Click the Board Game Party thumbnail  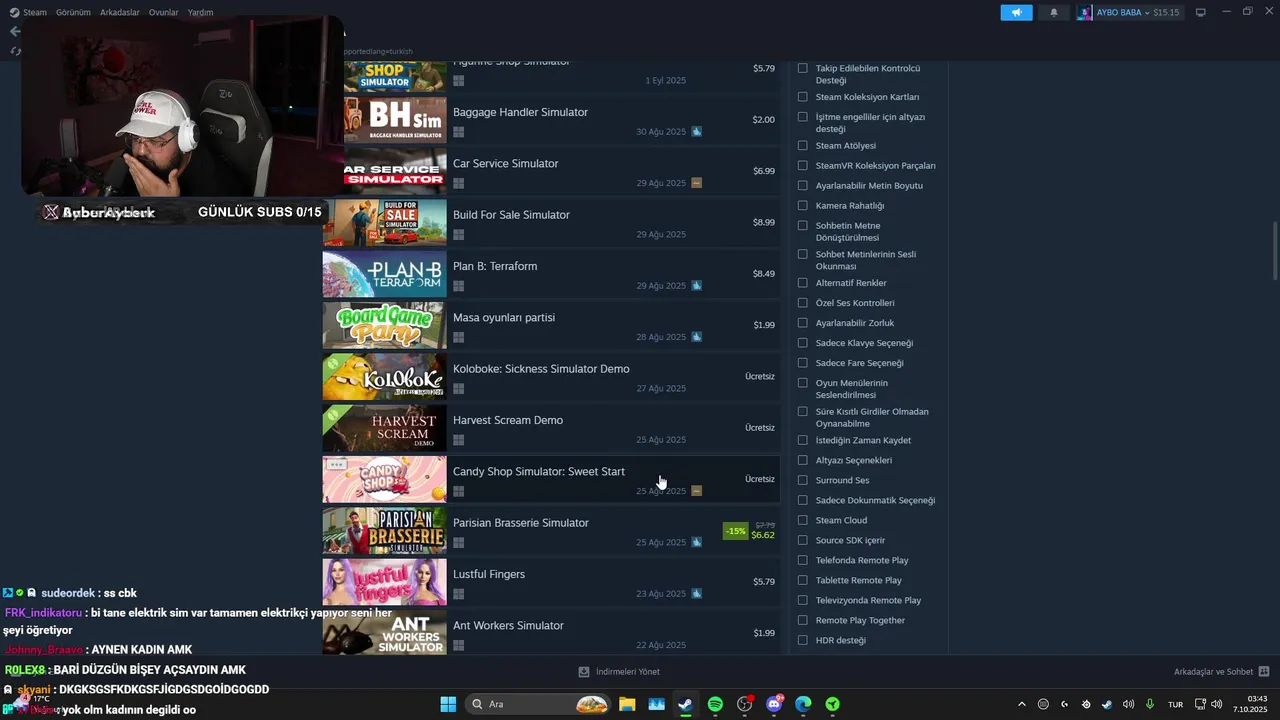(384, 324)
